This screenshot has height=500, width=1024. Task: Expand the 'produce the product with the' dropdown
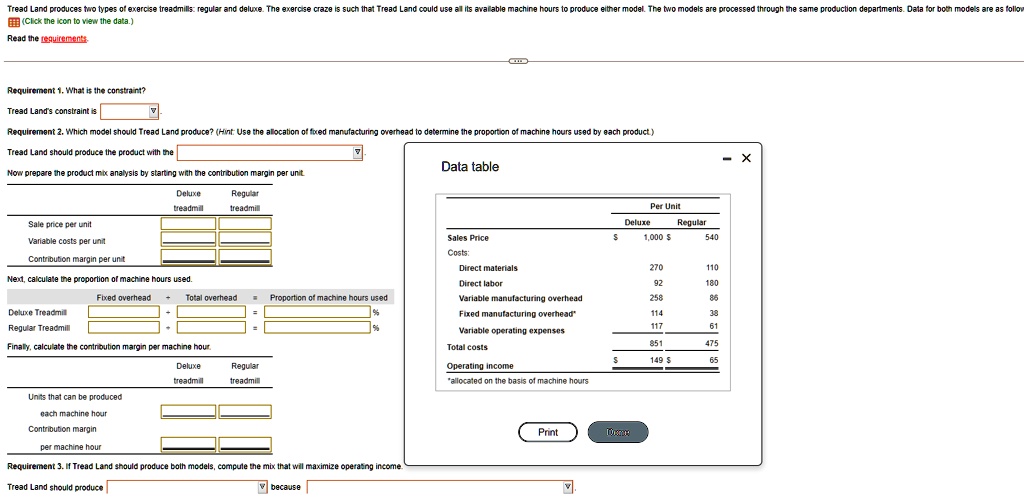357,153
